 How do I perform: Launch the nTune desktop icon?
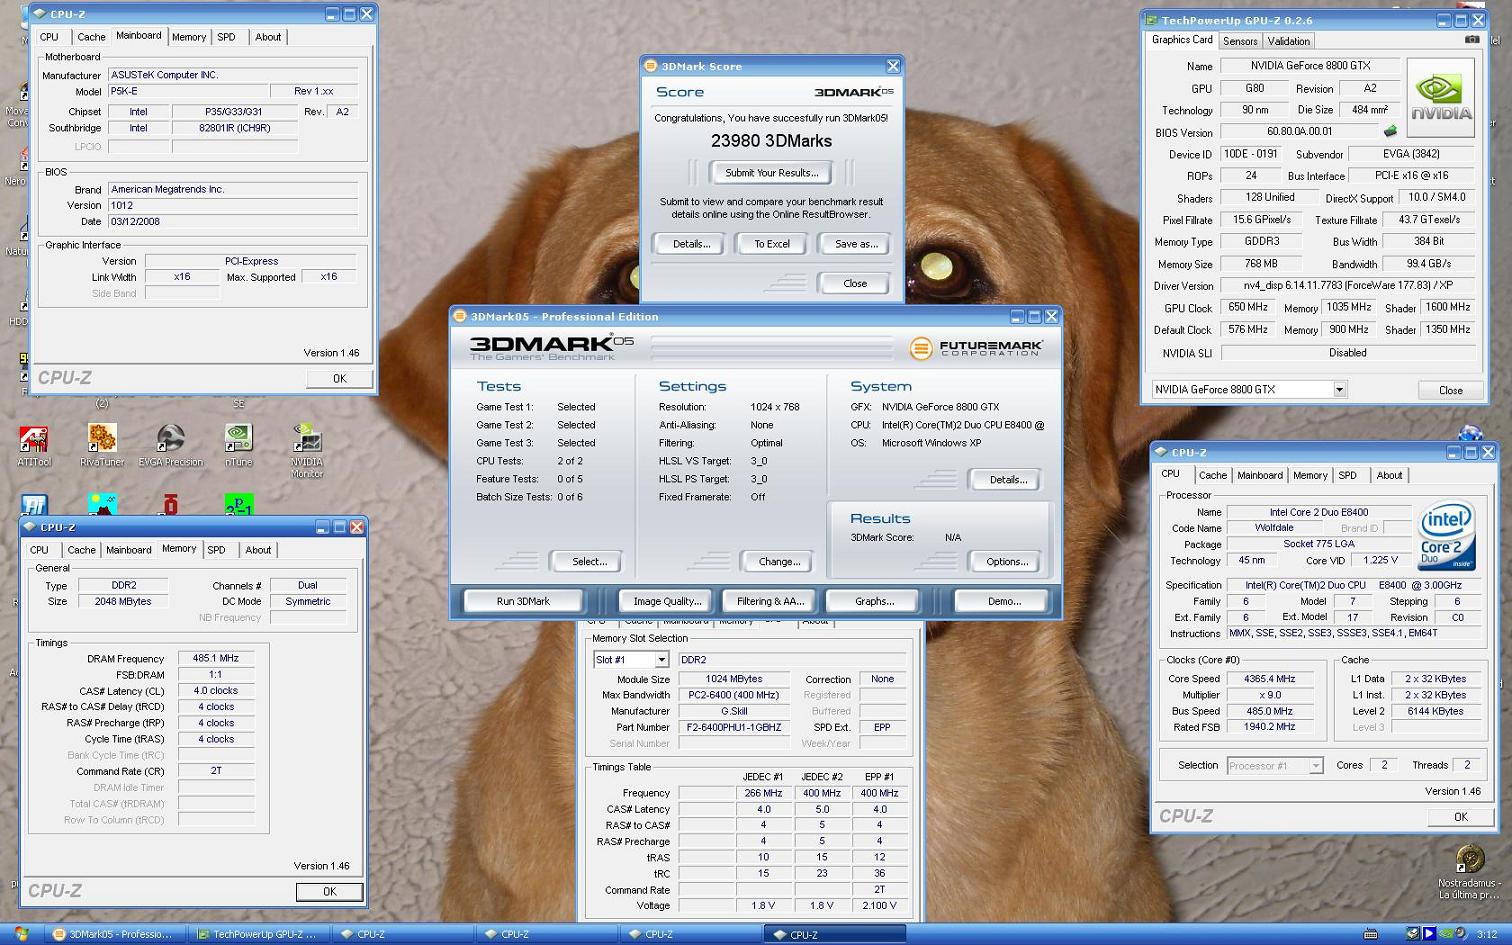238,446
